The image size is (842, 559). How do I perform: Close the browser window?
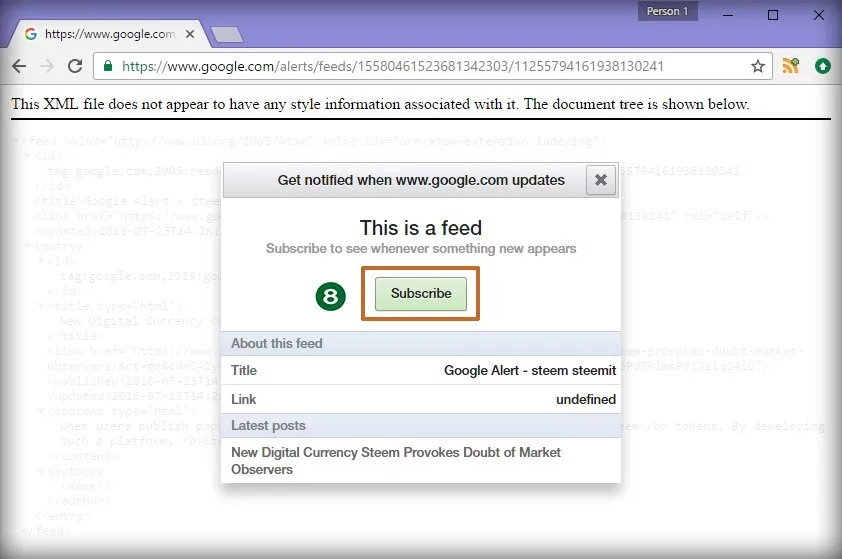coord(818,15)
